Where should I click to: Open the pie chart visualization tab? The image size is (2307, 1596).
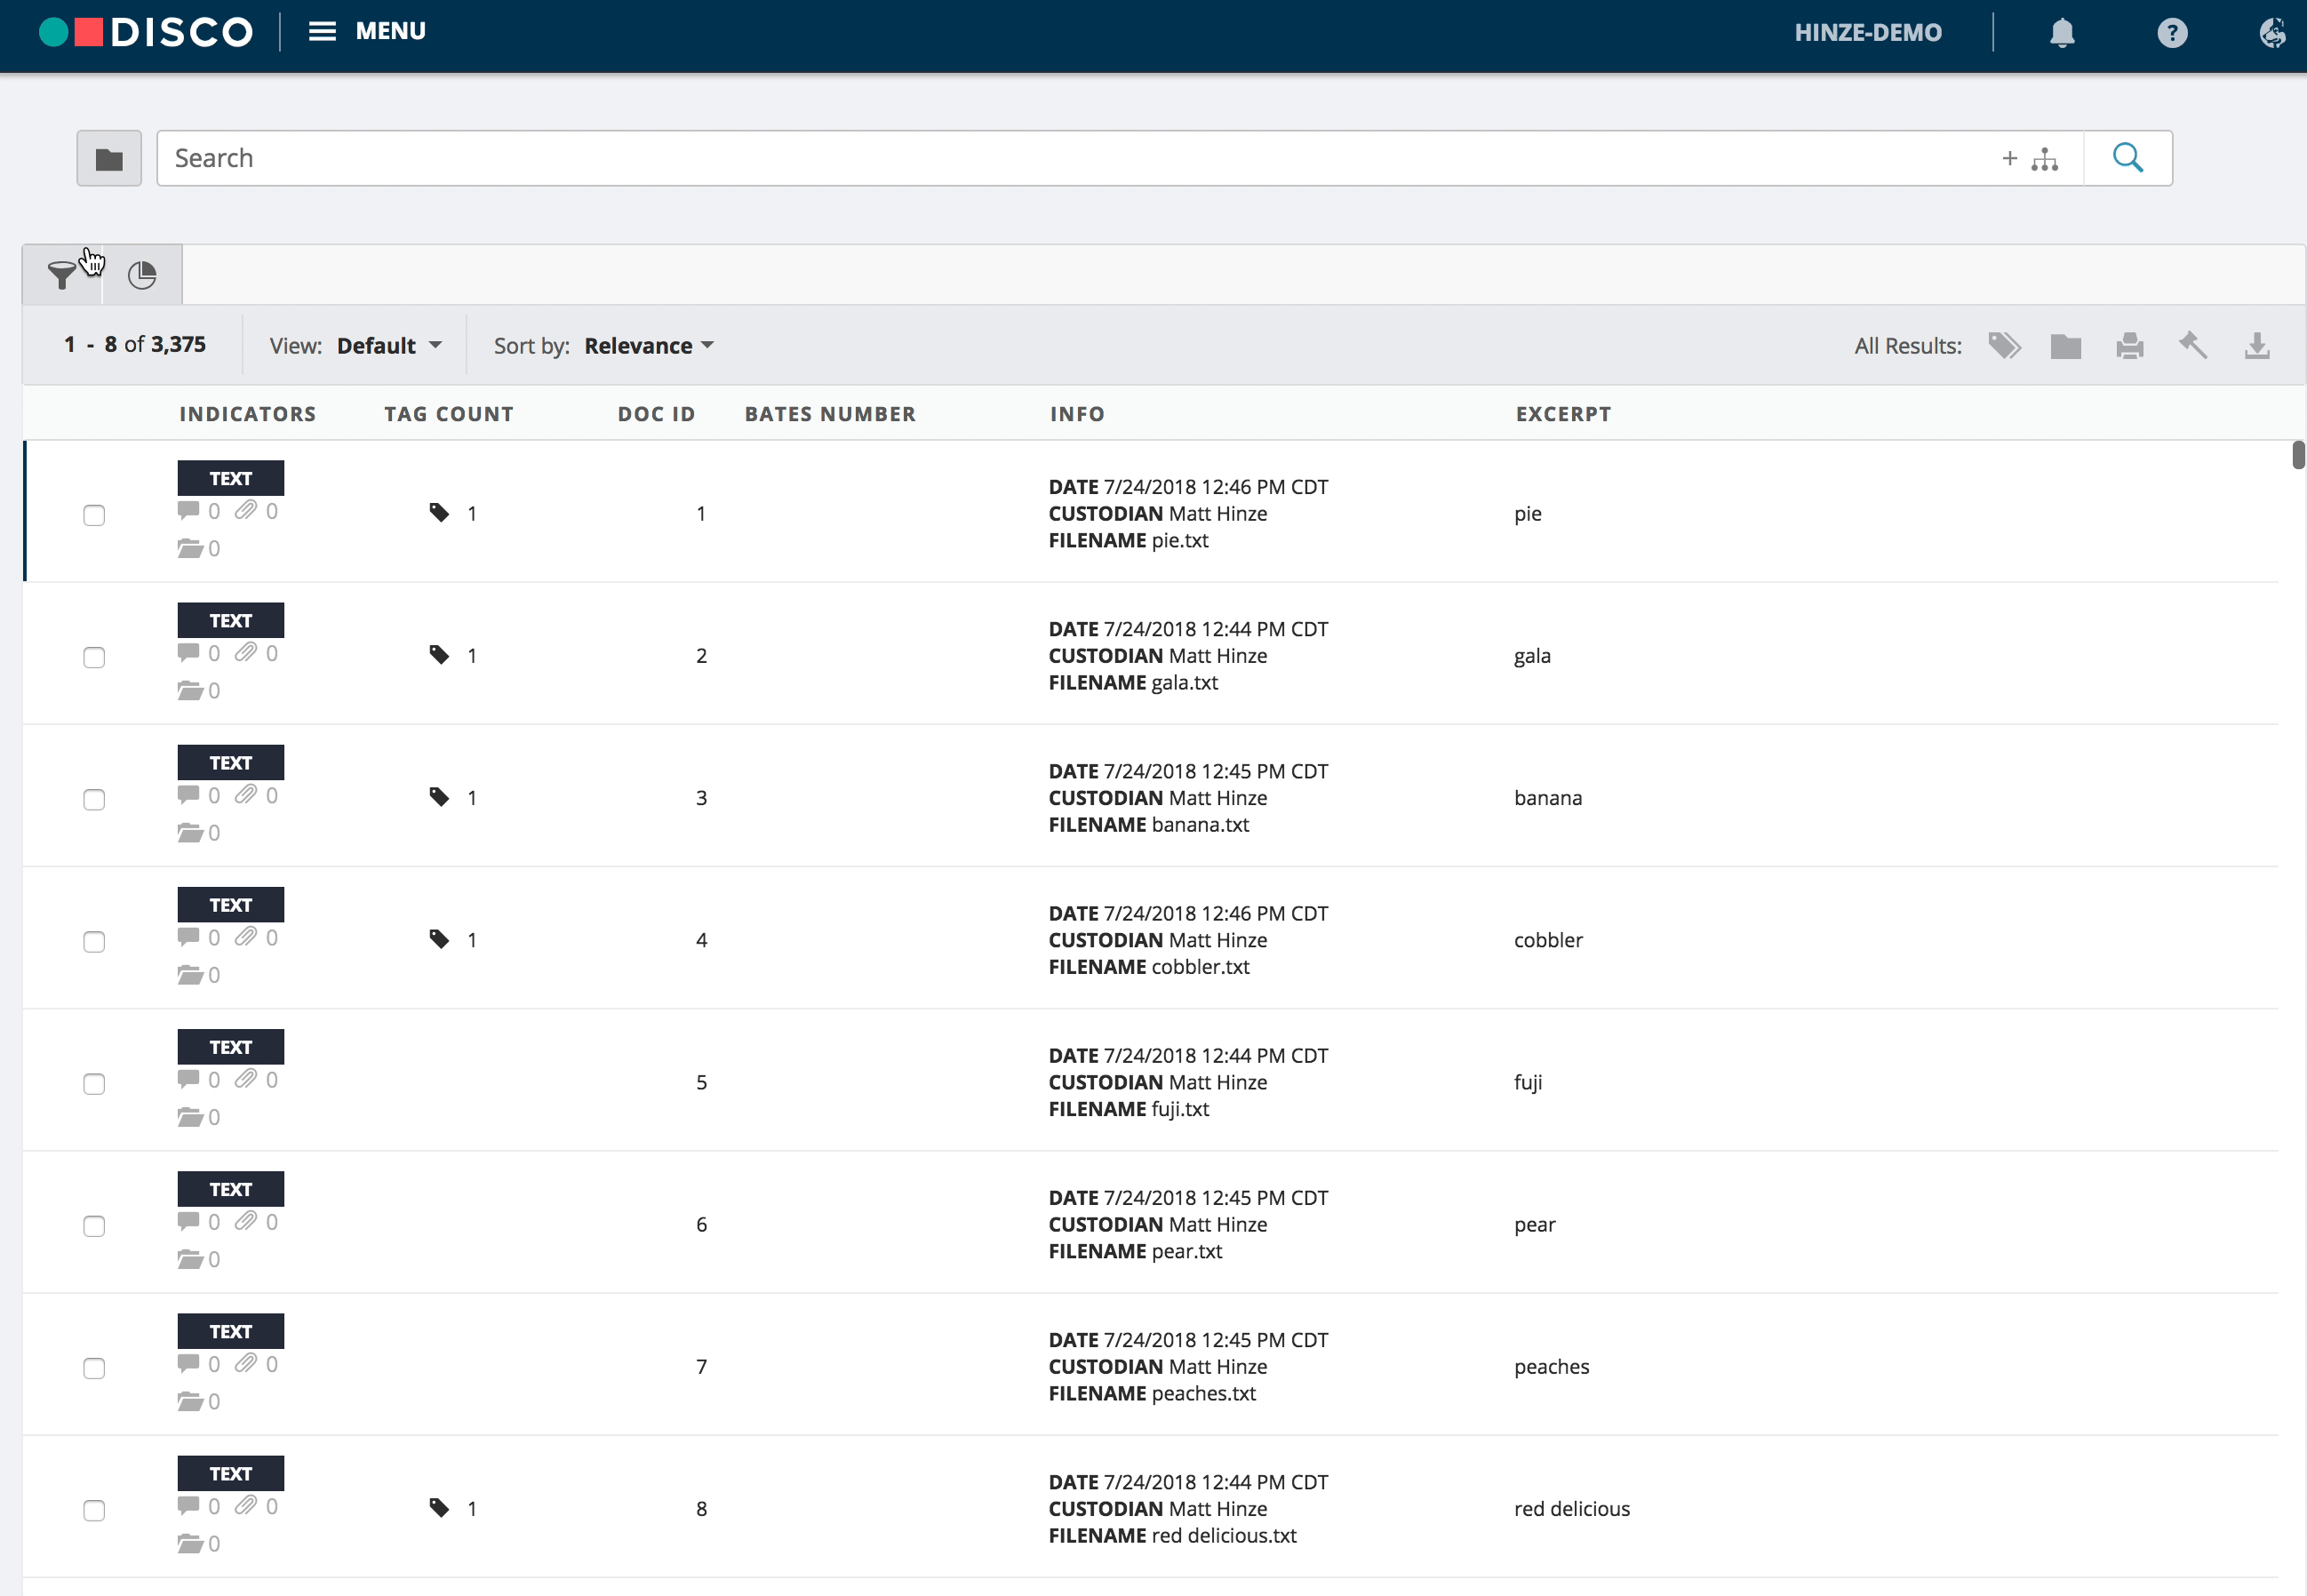coord(142,275)
